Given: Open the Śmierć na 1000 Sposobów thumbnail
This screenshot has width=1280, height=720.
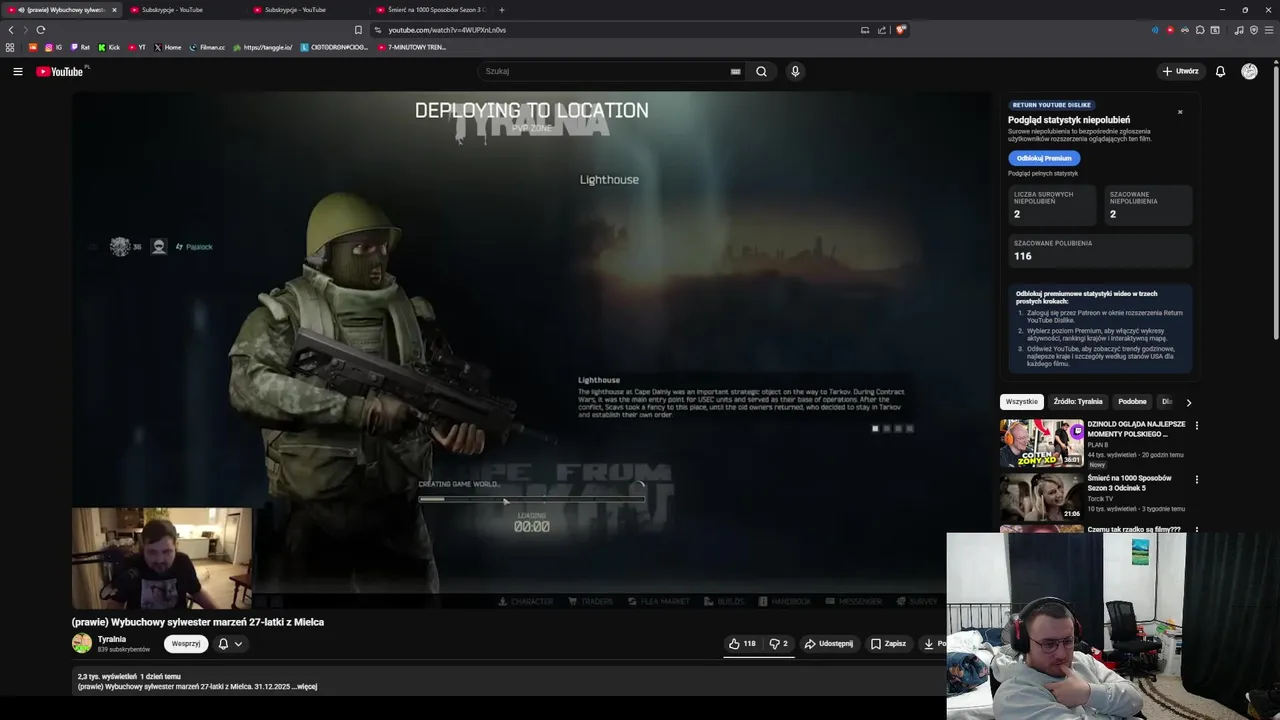Looking at the screenshot, I should point(1042,497).
